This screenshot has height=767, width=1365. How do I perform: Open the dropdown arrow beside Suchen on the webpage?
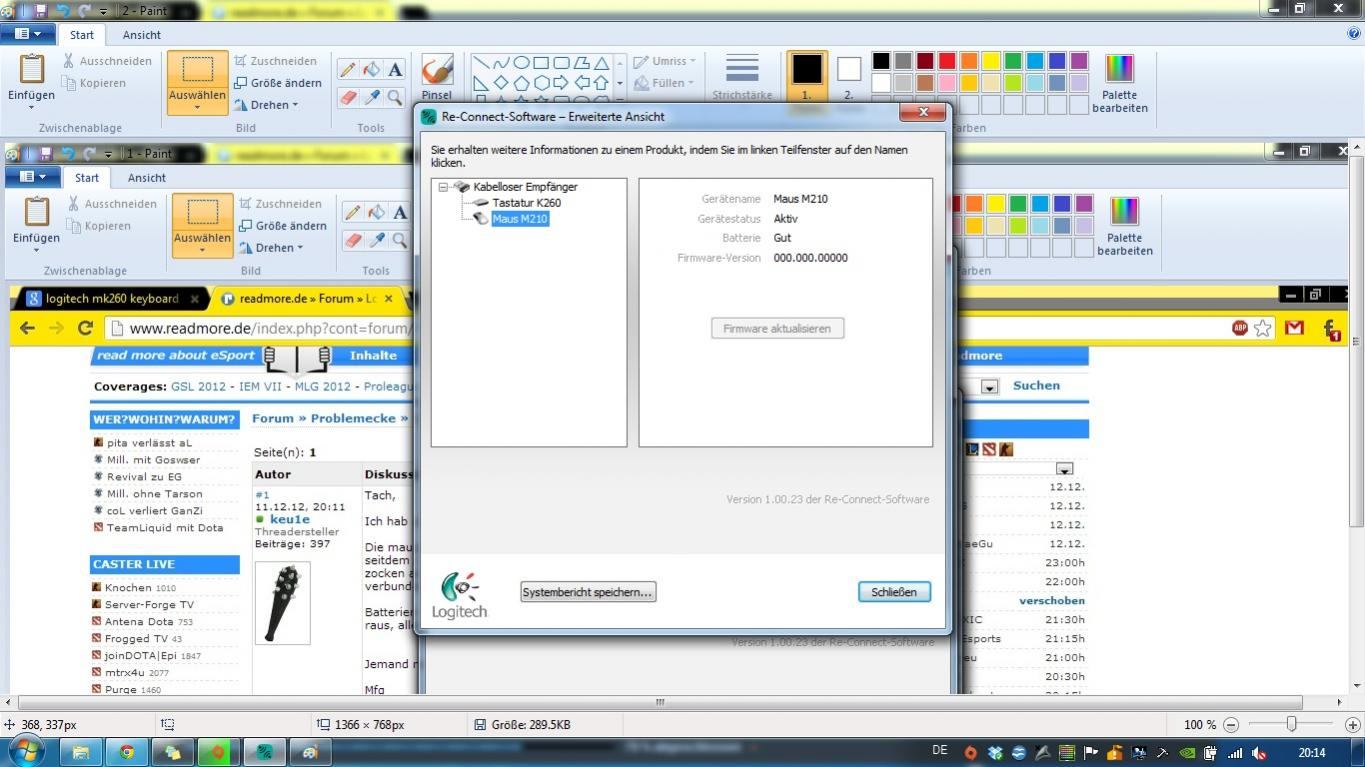point(989,387)
